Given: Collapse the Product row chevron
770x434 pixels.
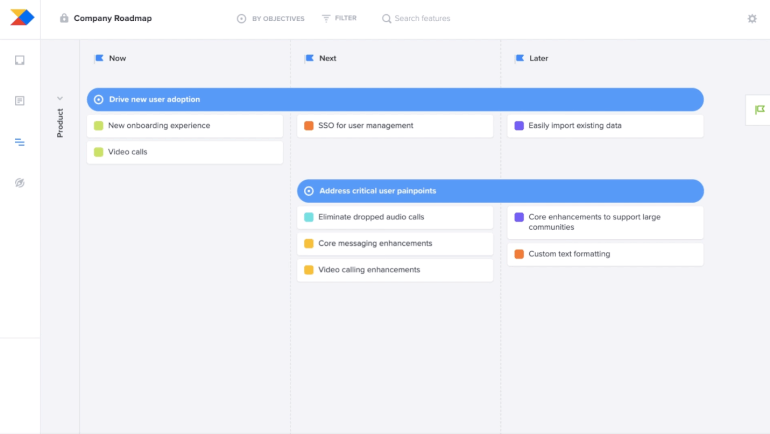Looking at the screenshot, I should pos(60,98).
